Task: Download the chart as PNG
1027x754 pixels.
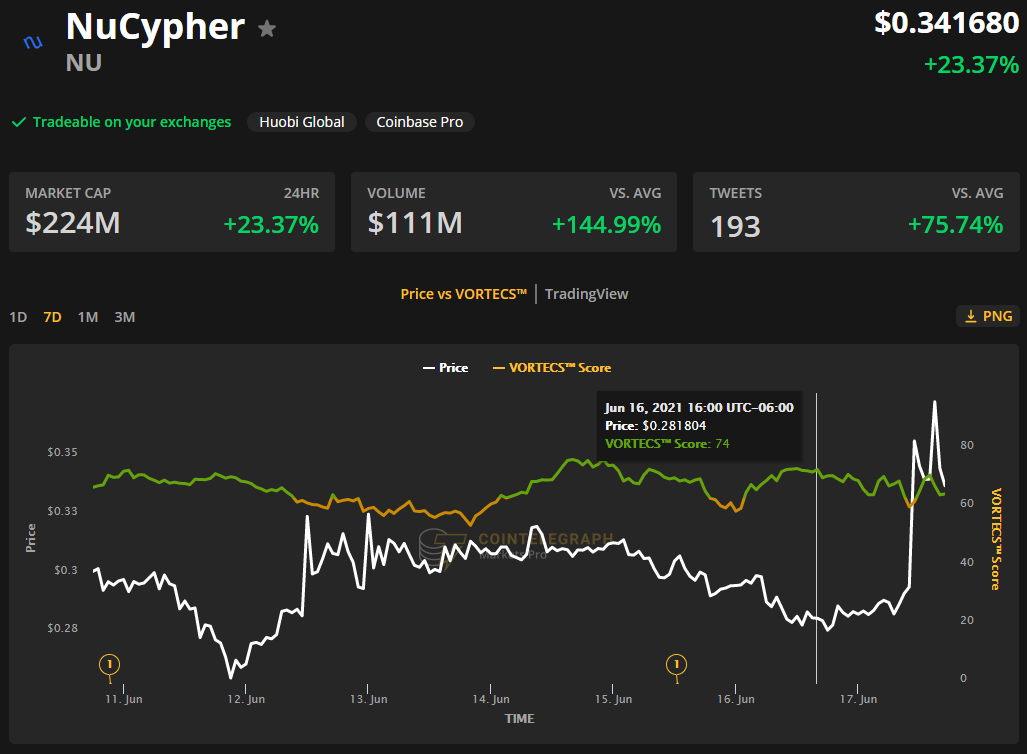Action: 987,316
